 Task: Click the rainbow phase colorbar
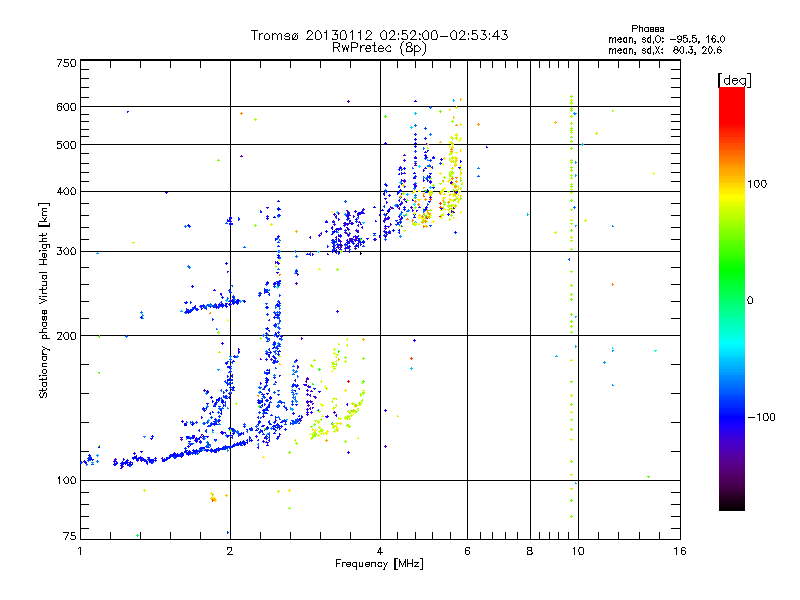[732, 298]
